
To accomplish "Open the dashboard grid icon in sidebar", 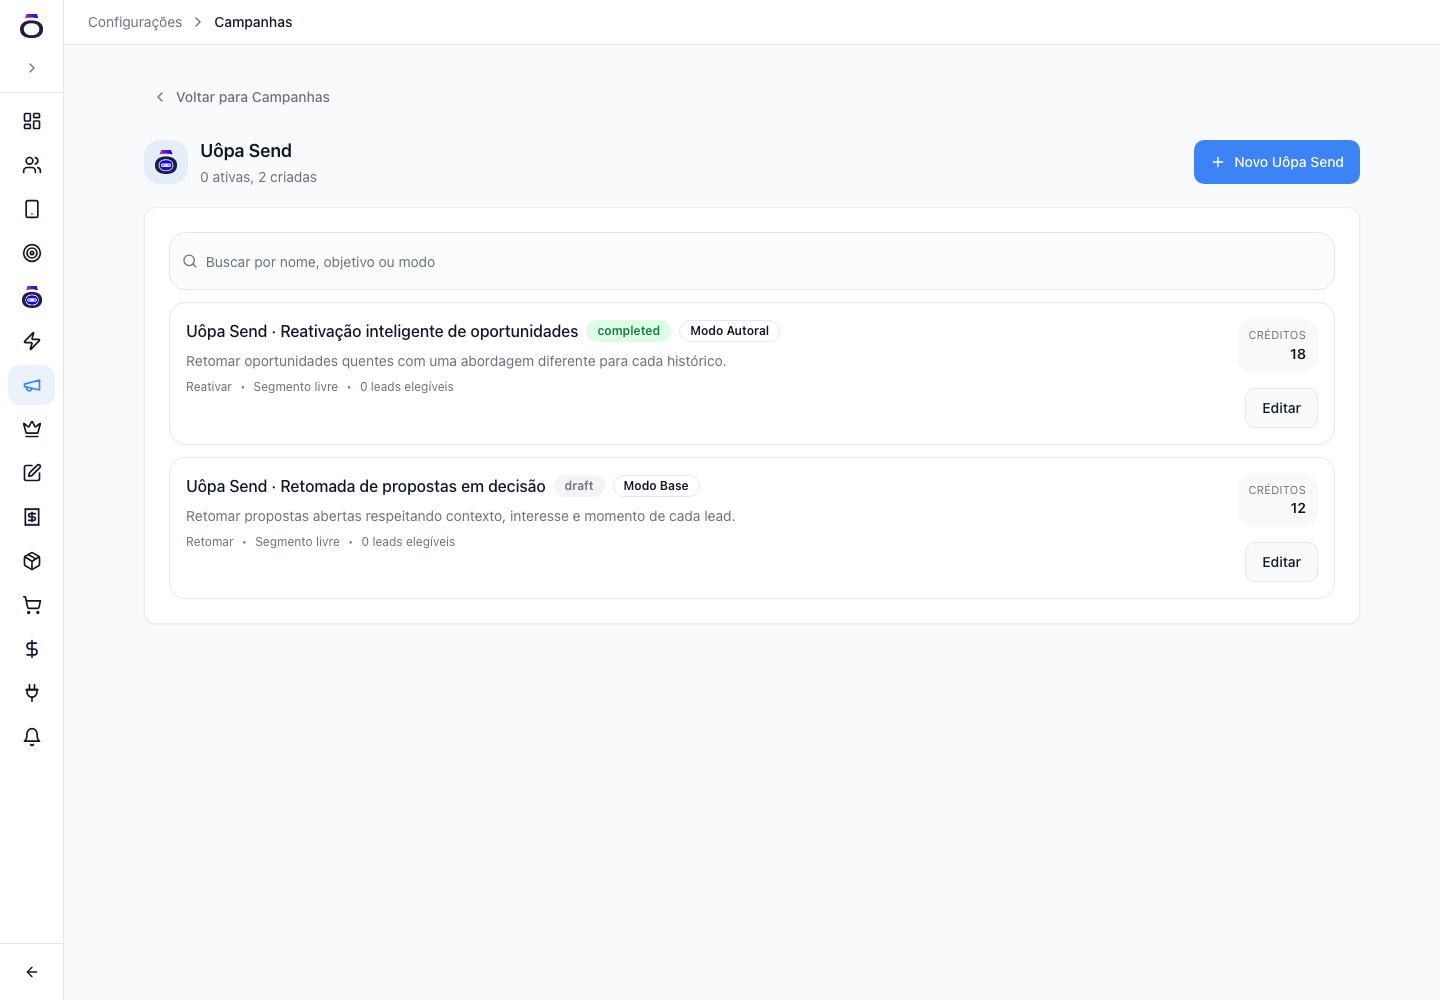I will click(x=32, y=121).
